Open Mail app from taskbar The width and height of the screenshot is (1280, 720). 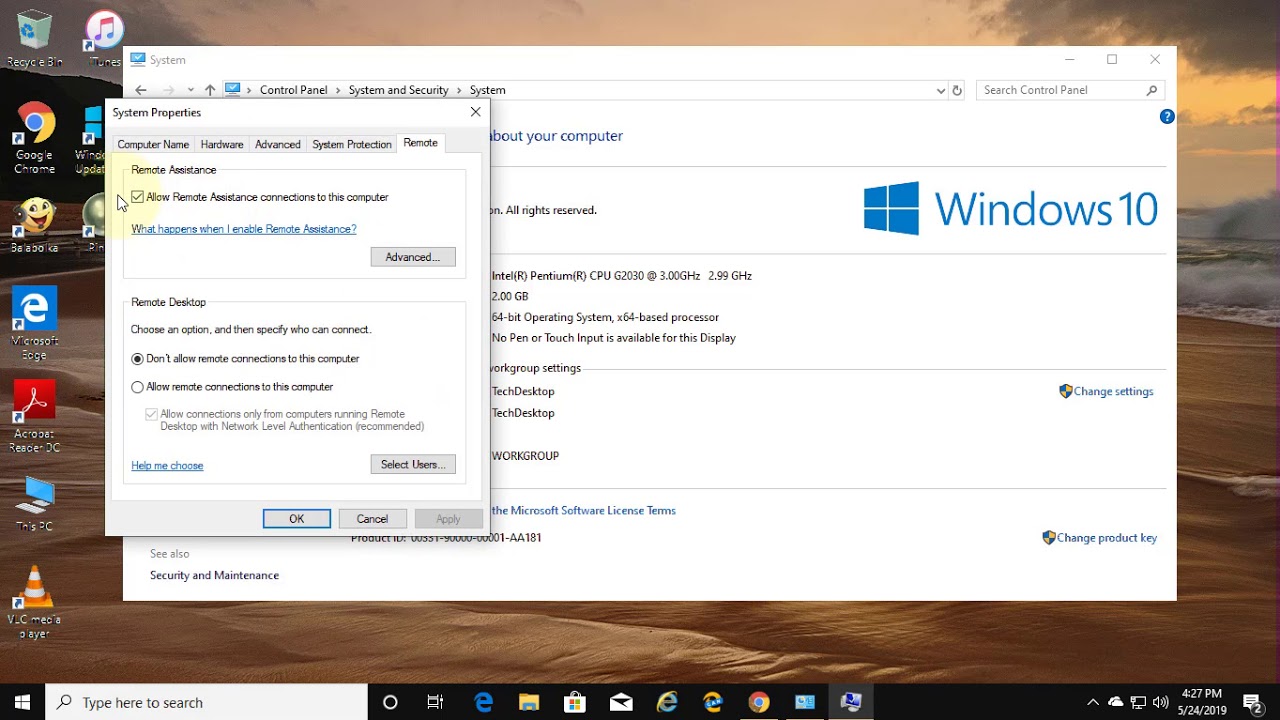click(x=621, y=702)
